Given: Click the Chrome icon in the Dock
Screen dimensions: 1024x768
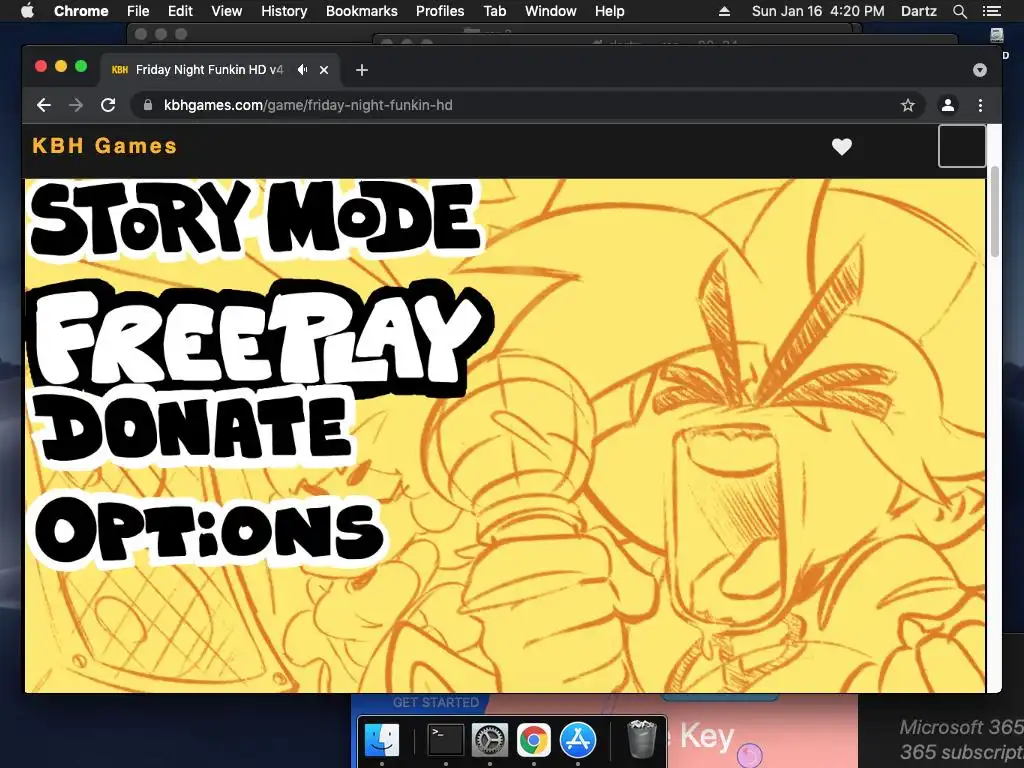Looking at the screenshot, I should pyautogui.click(x=534, y=740).
